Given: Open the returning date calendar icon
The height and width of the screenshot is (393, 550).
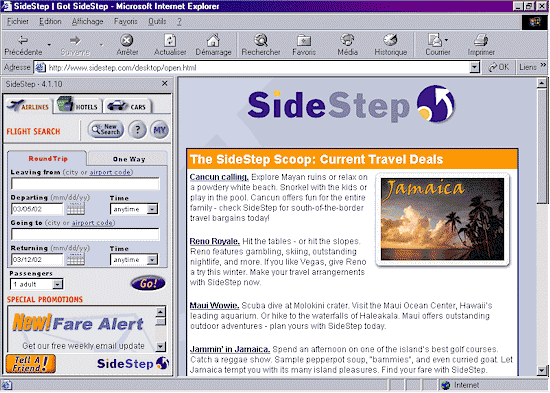Looking at the screenshot, I should pos(75,259).
